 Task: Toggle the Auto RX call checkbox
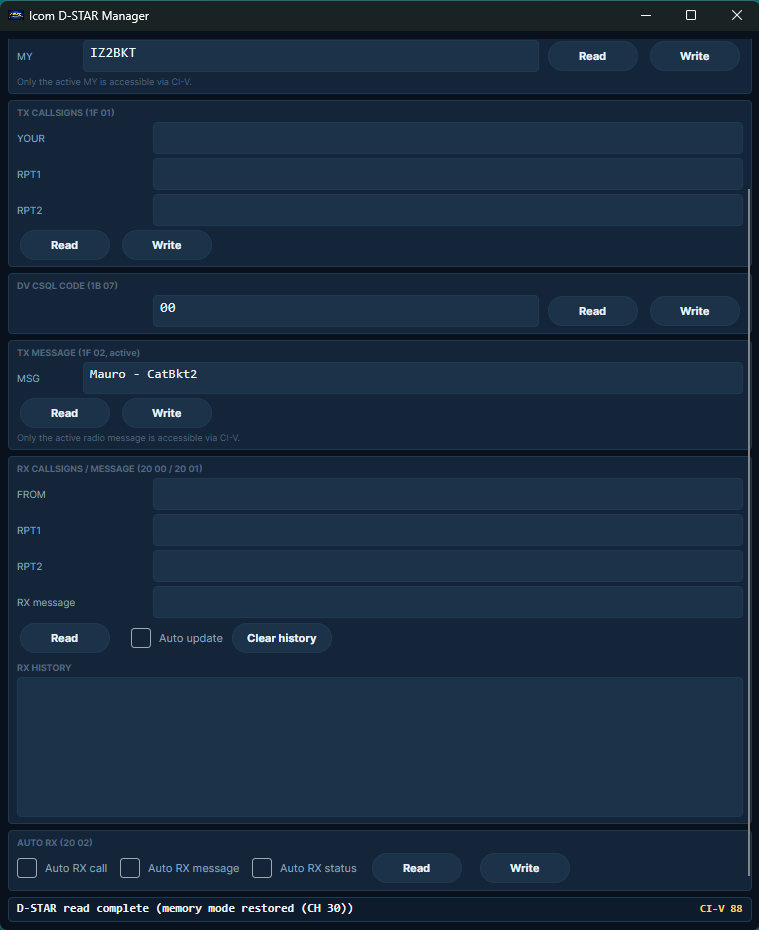click(x=27, y=868)
